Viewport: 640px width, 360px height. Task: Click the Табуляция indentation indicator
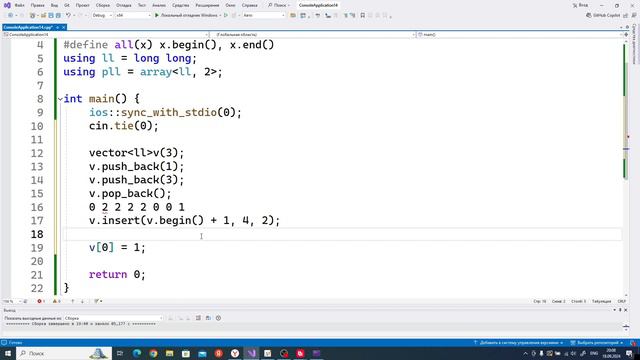coord(601,301)
